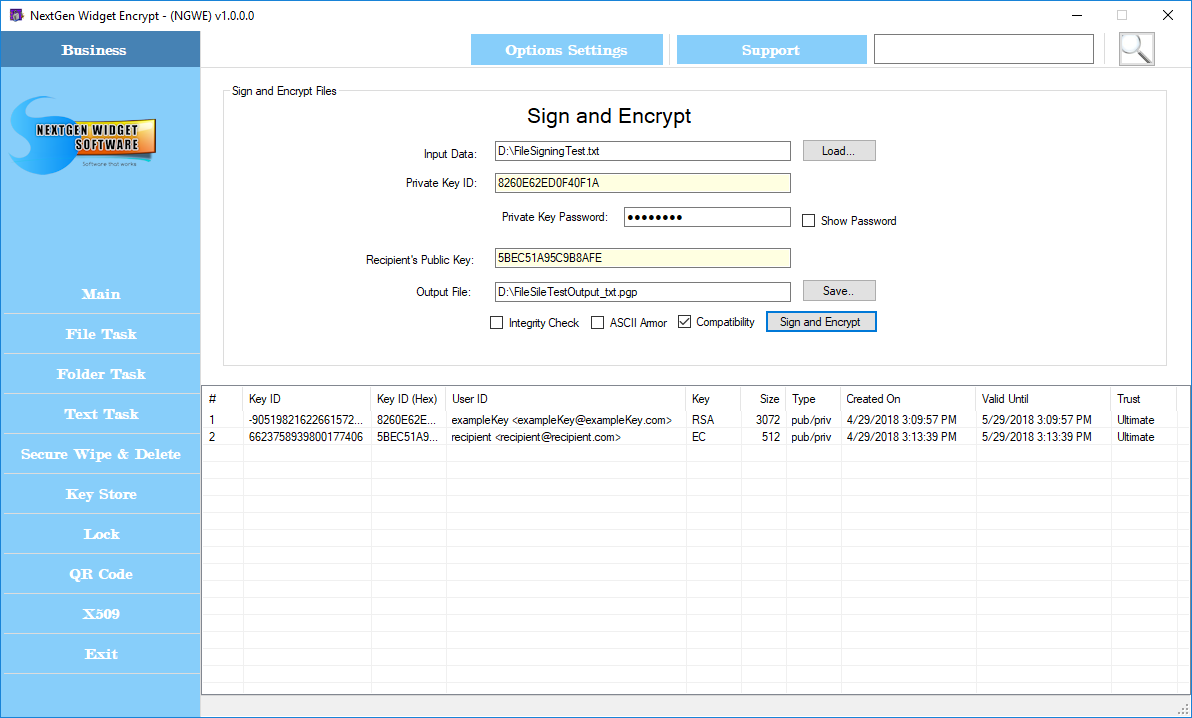The height and width of the screenshot is (718, 1192).
Task: Click the Type column header
Action: 813,399
